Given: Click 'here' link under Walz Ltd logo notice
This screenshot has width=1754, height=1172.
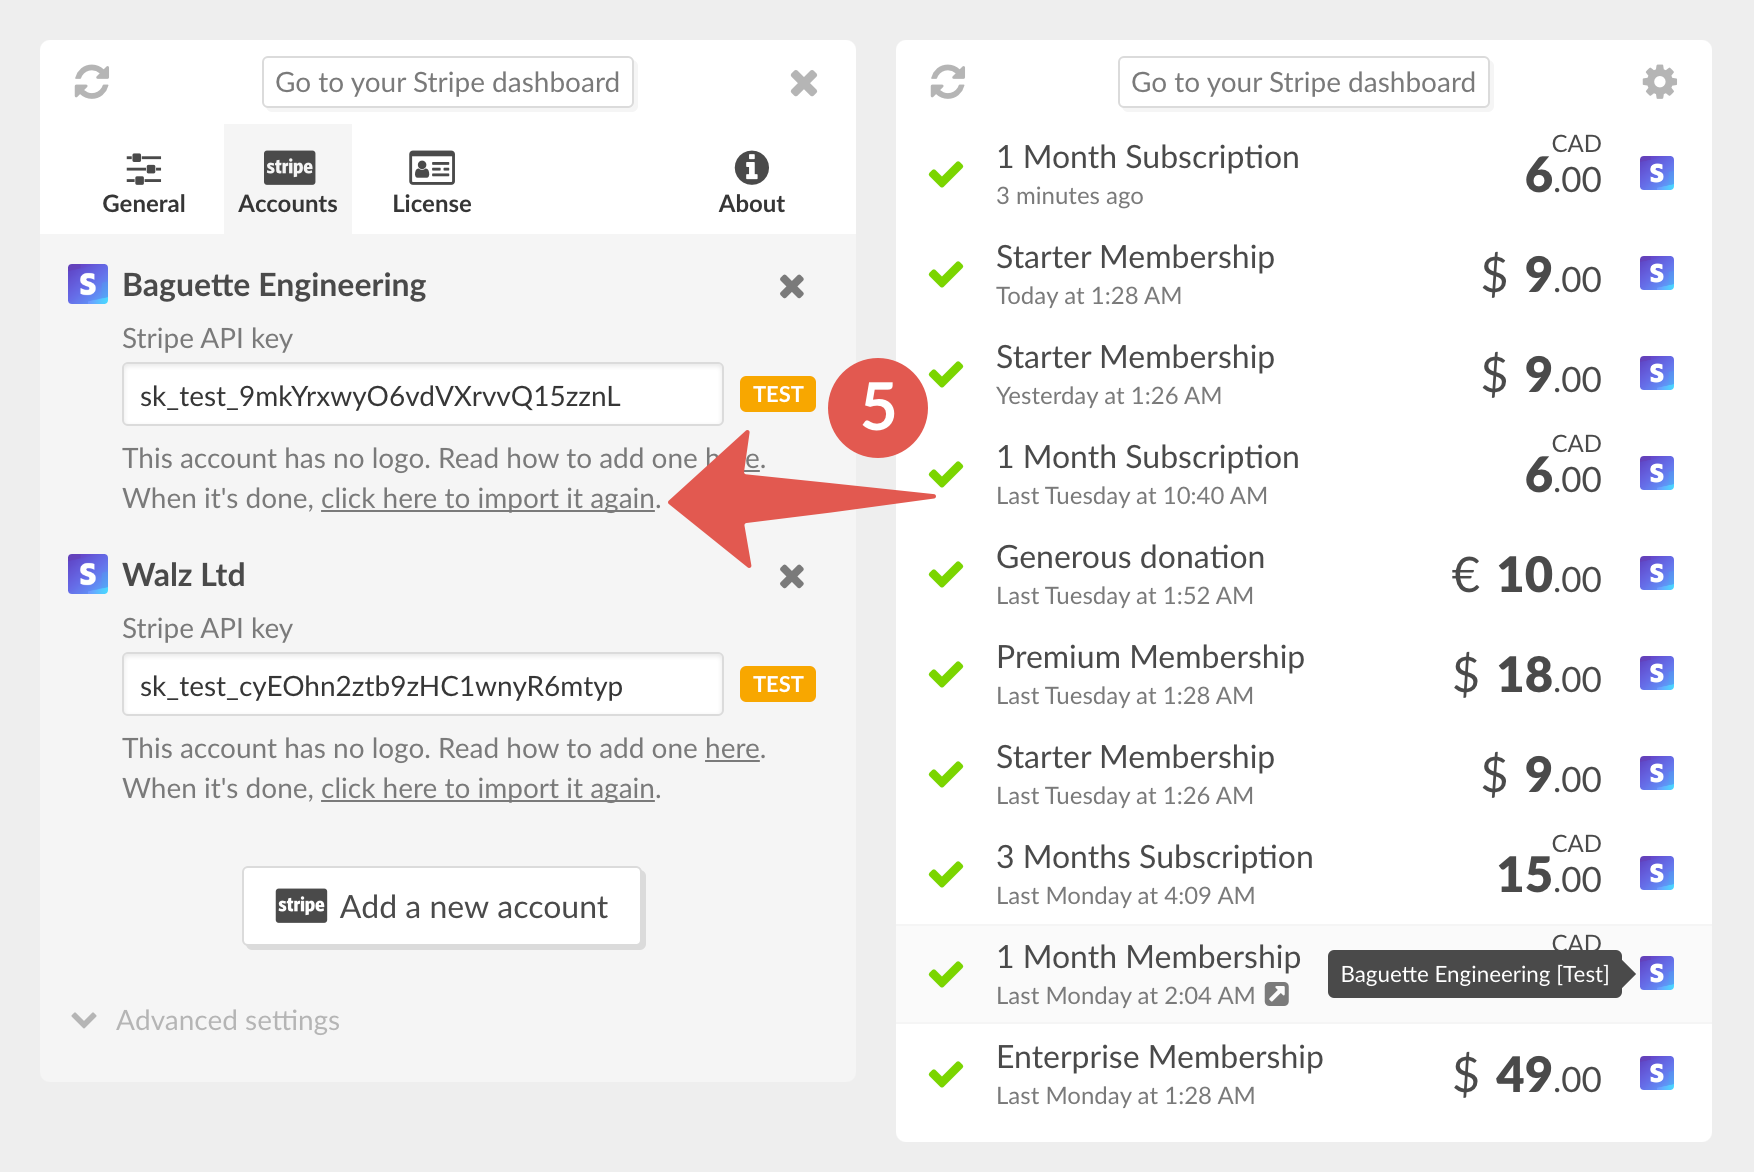Looking at the screenshot, I should tap(731, 749).
